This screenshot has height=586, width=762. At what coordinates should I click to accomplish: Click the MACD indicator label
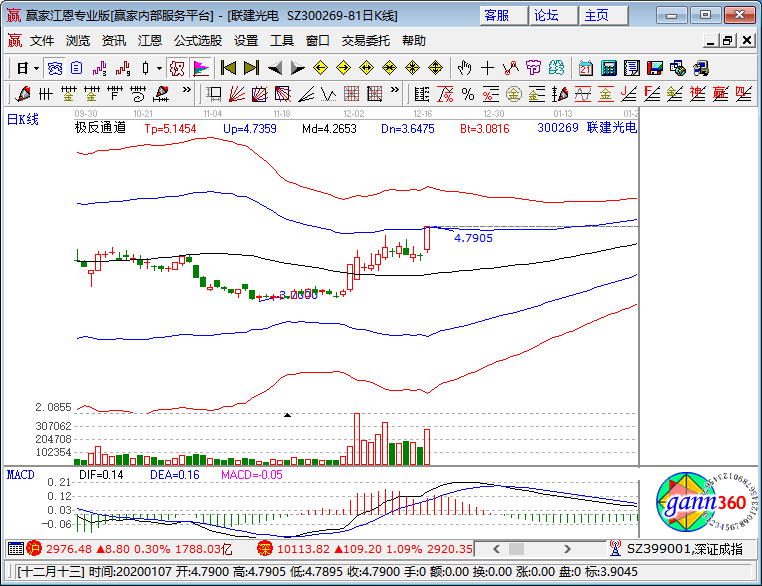[x=20, y=475]
